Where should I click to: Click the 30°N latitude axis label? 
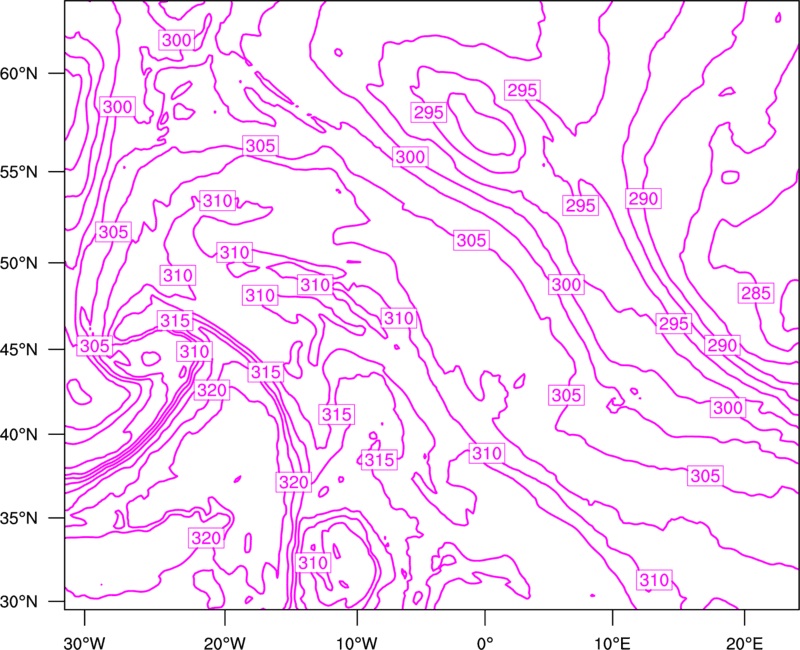pyautogui.click(x=19, y=602)
